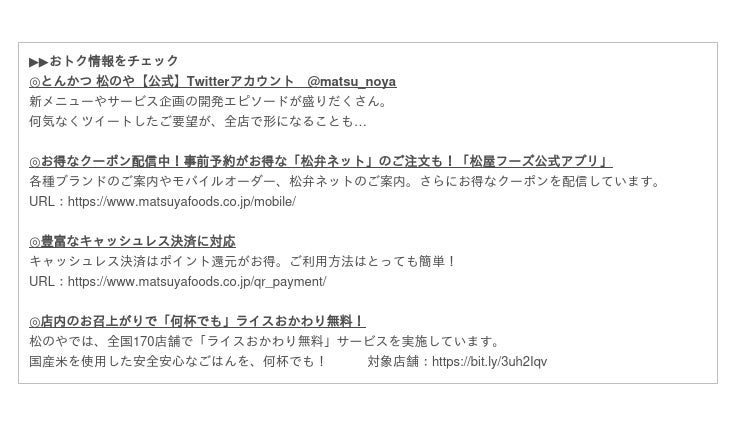Click the 各種ブランドのご案内 description text

coord(345,181)
